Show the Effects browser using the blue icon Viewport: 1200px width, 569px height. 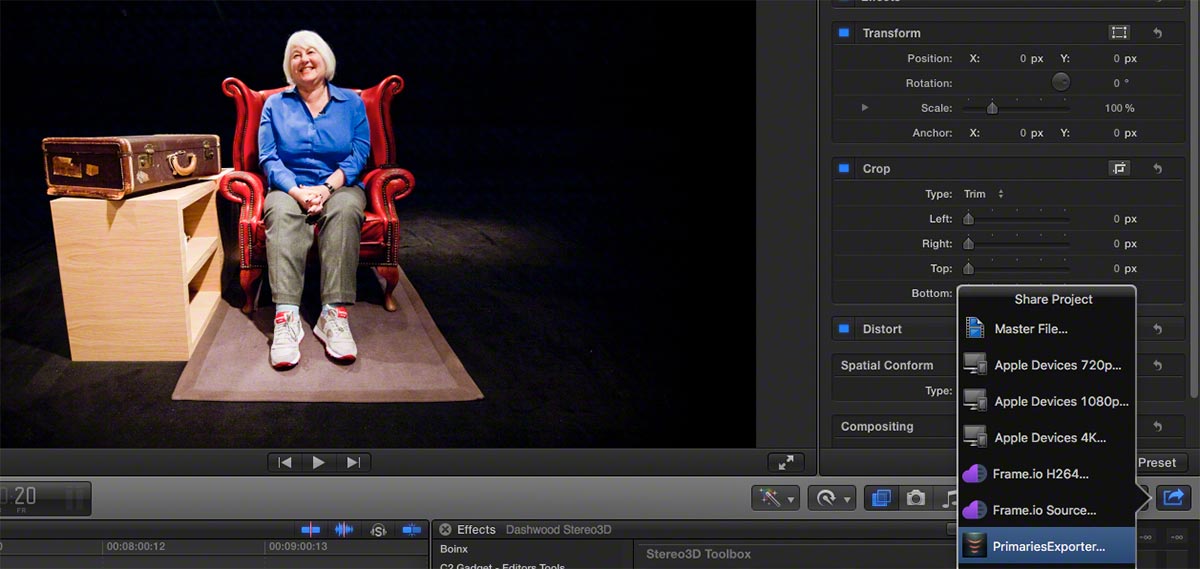click(881, 497)
